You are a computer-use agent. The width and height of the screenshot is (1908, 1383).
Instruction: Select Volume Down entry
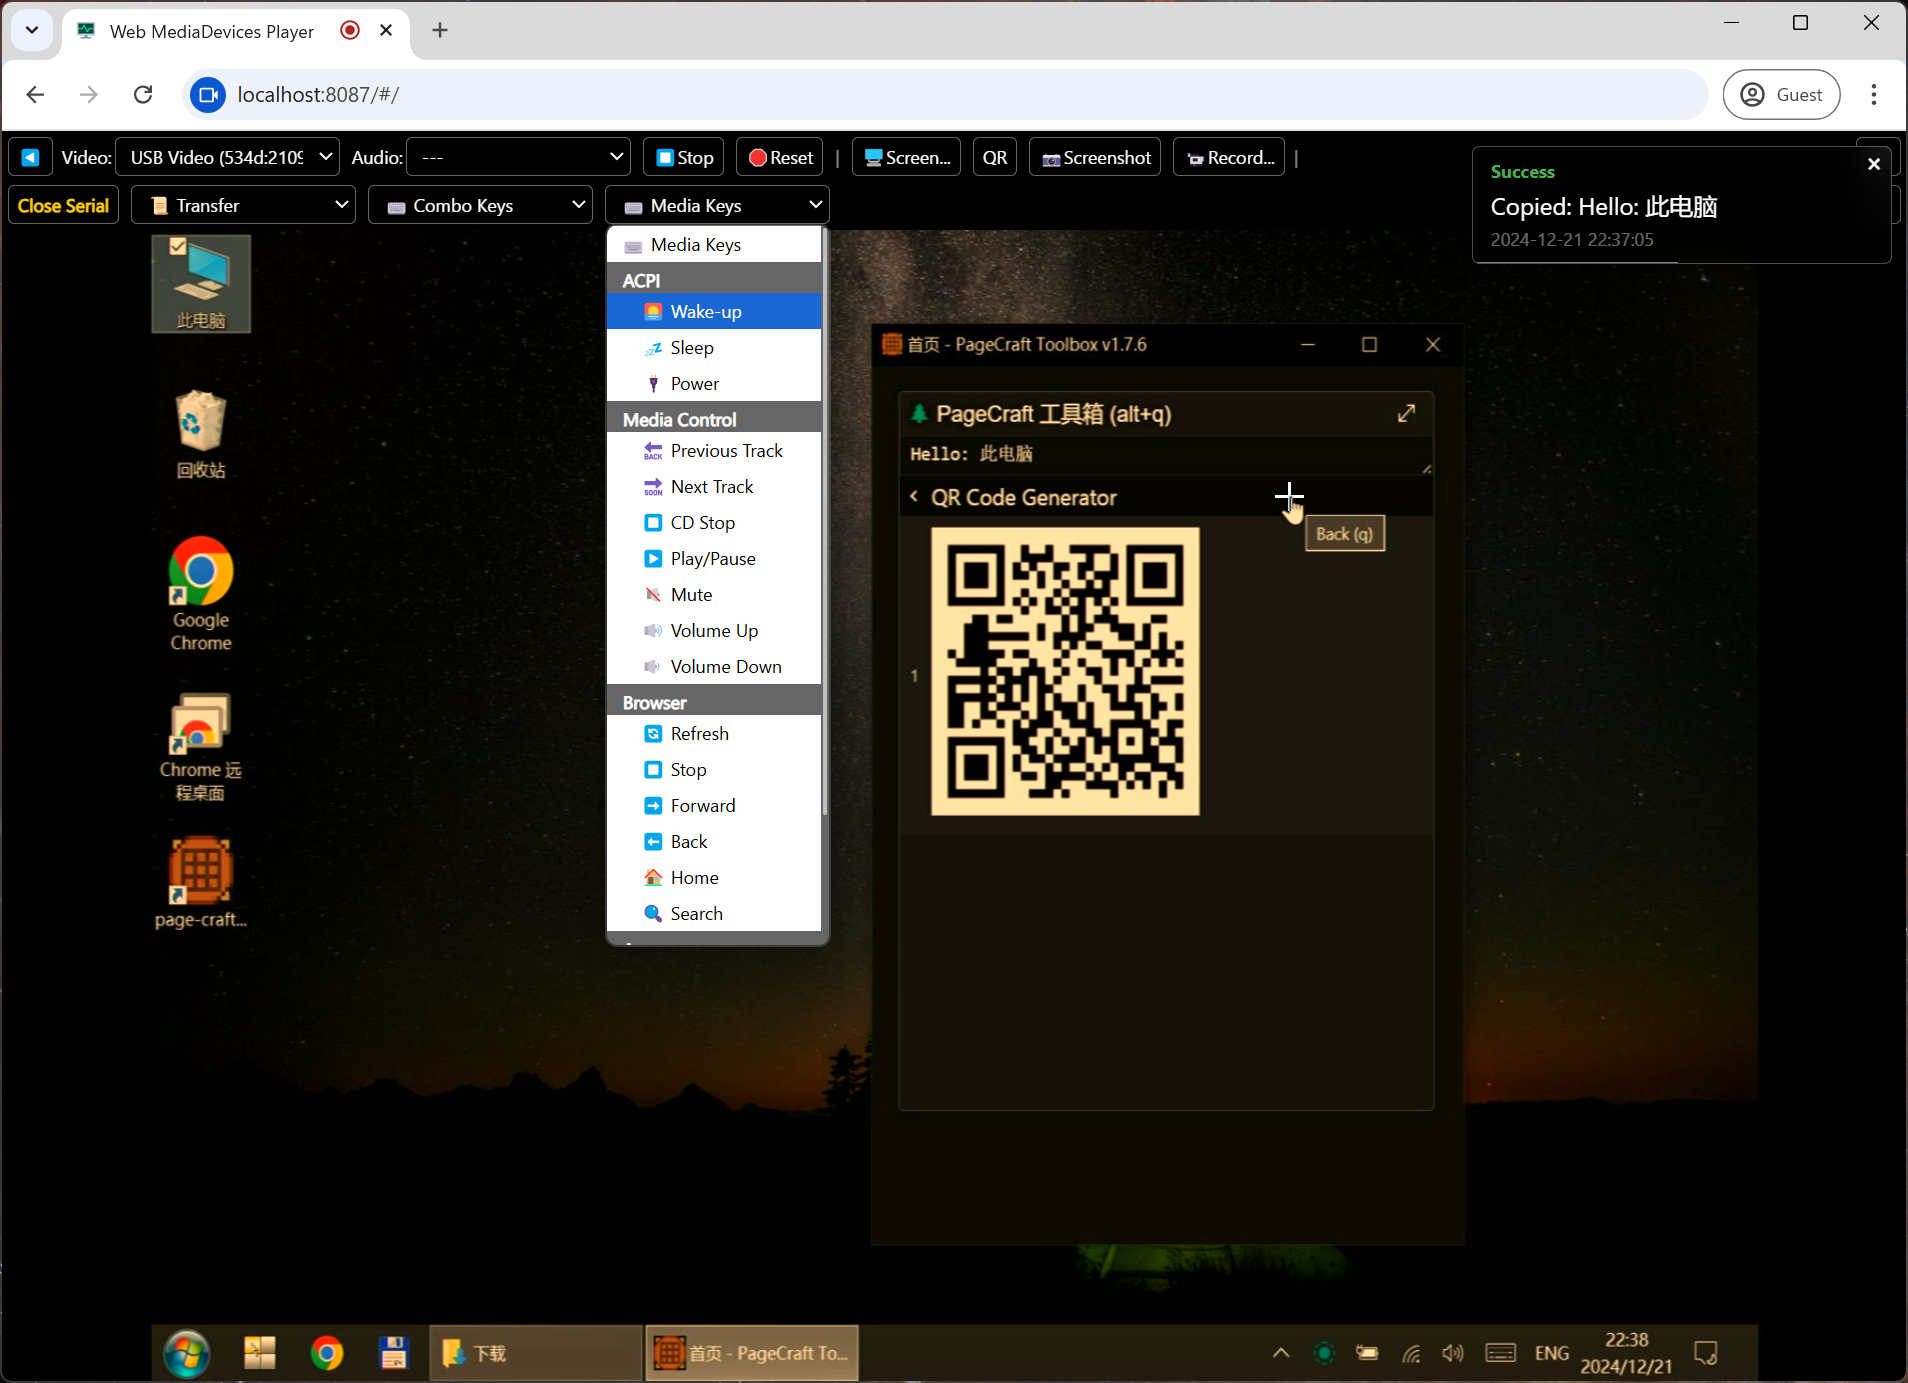coord(714,666)
